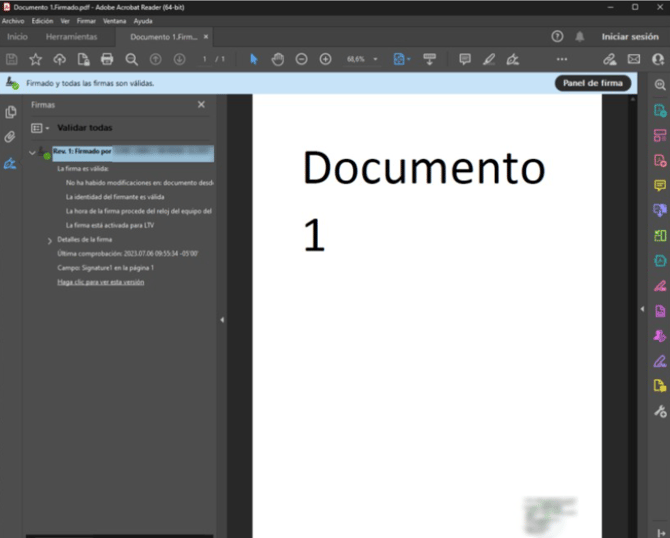Switch to the Herramientas tab
670x538 pixels.
coord(71,37)
